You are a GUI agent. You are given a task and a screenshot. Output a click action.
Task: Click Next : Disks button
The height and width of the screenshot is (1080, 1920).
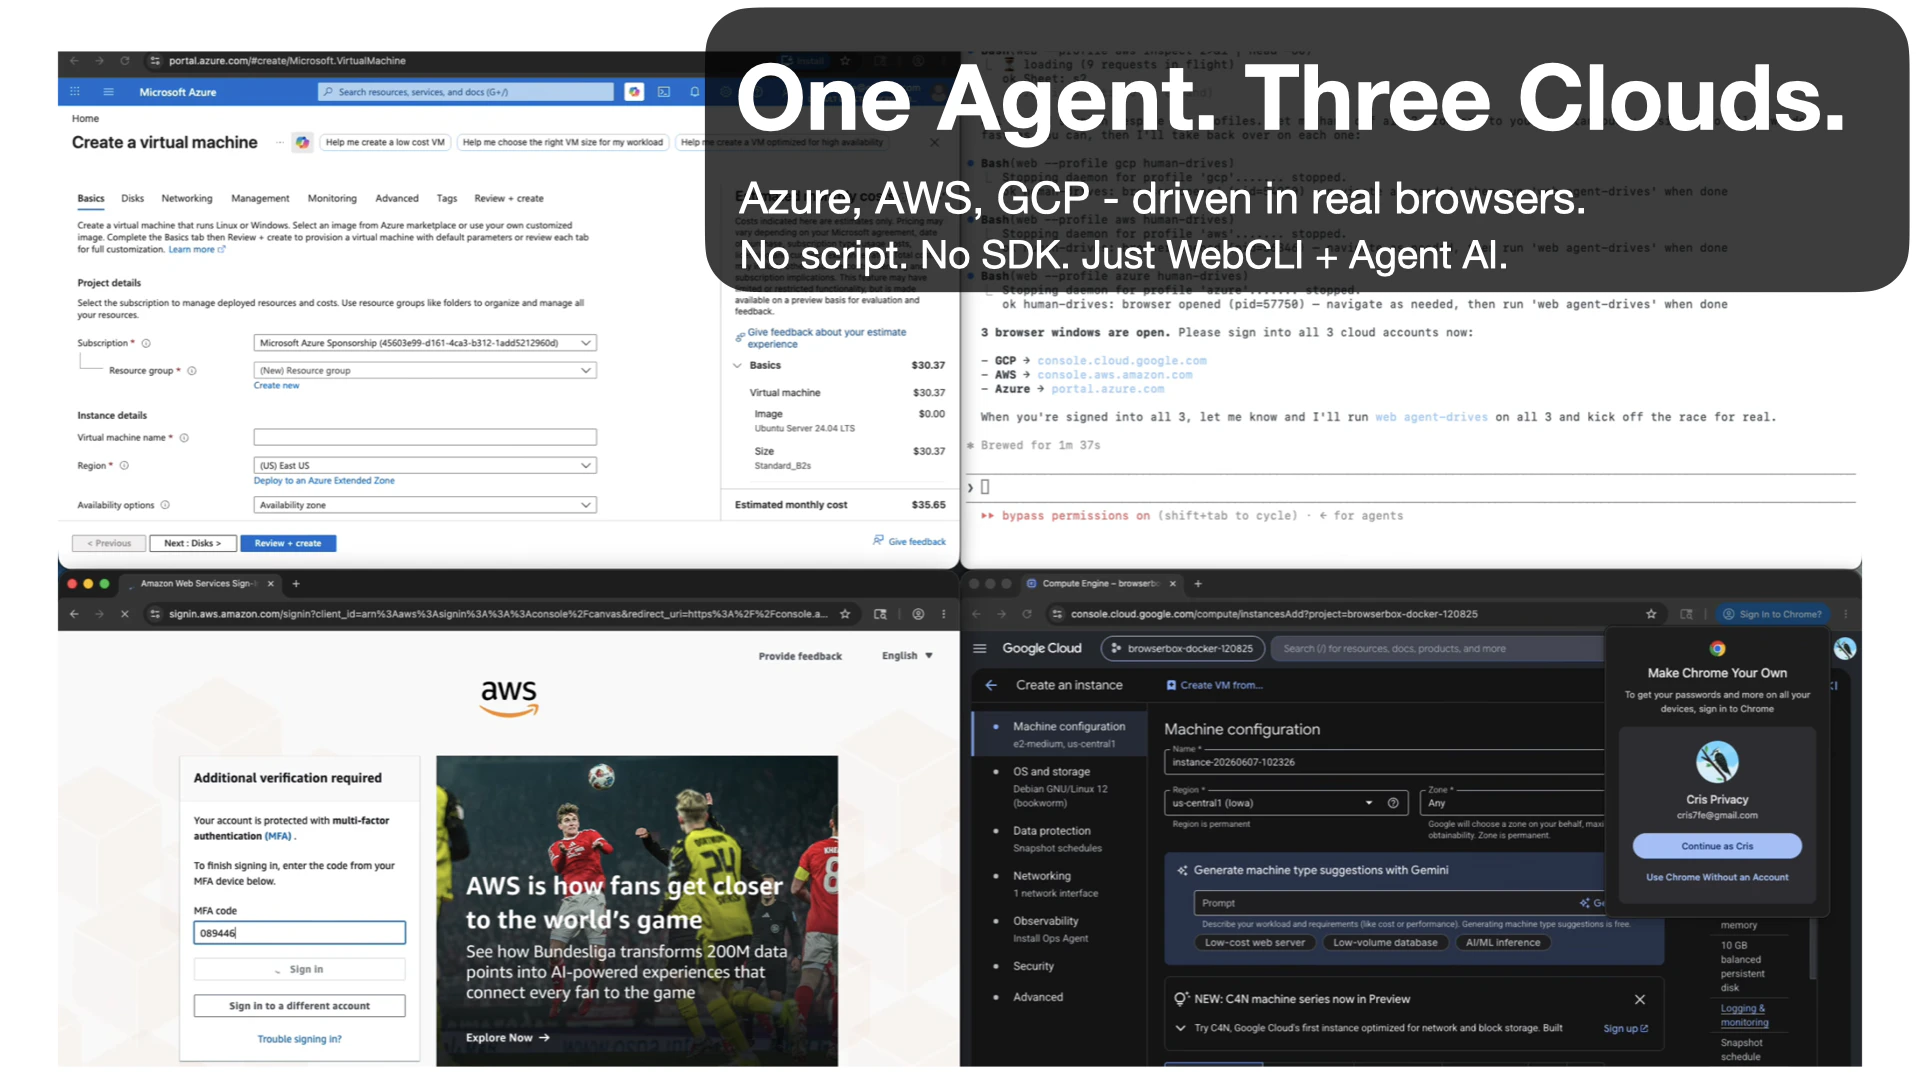point(193,544)
